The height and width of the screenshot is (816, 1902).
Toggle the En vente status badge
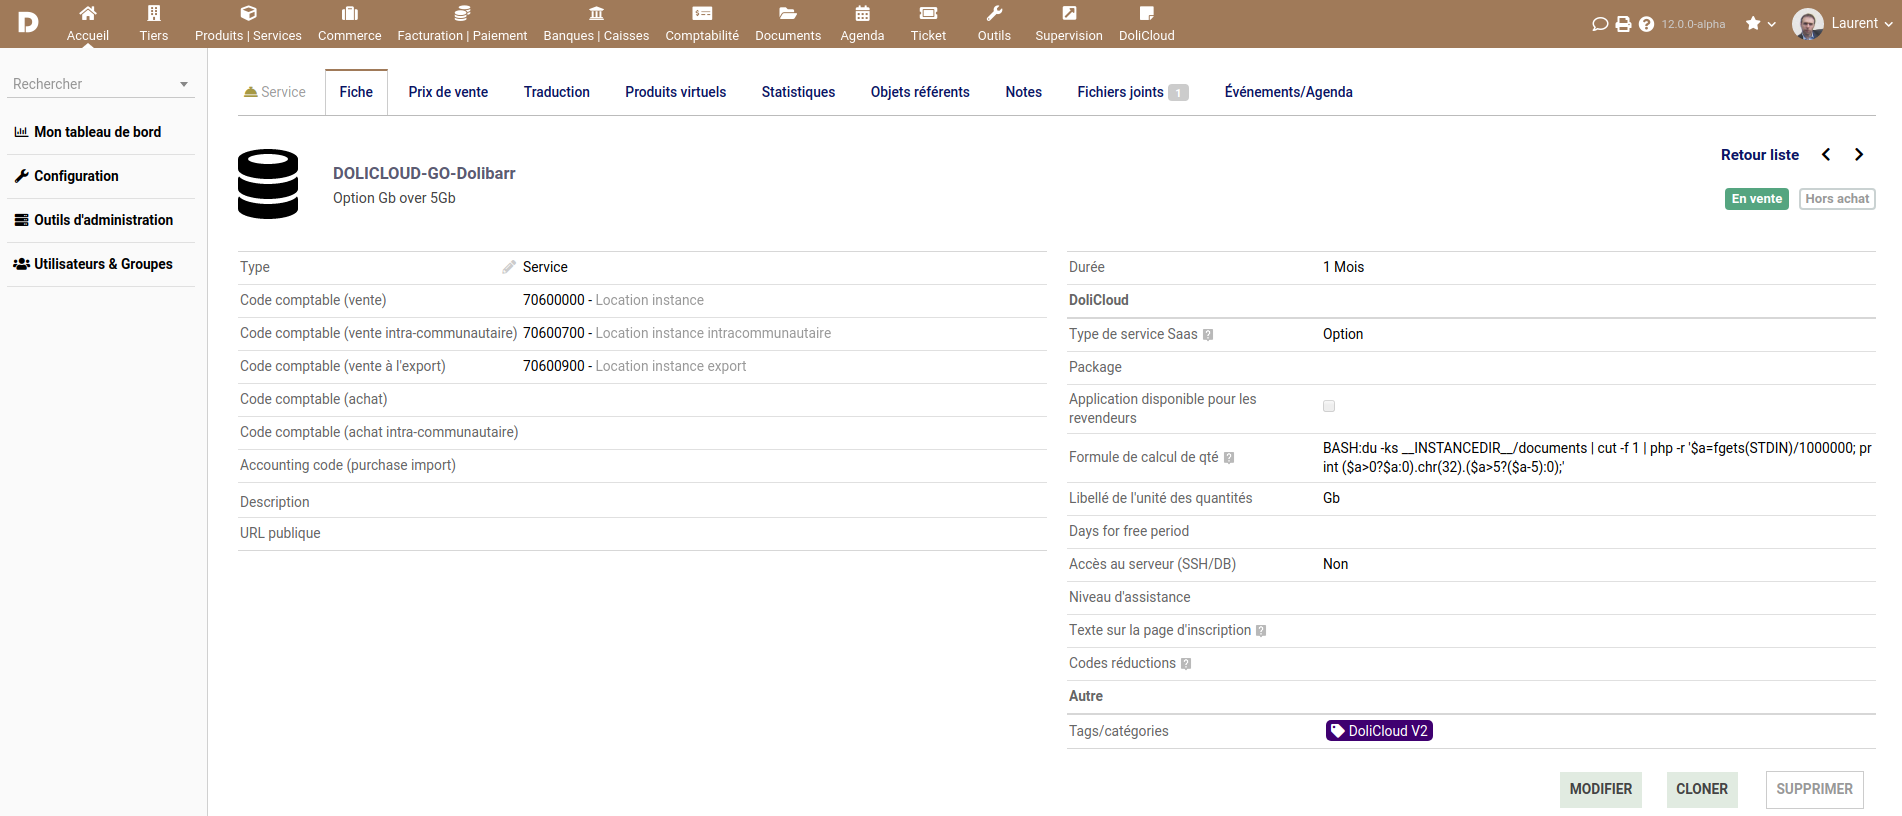1757,199
